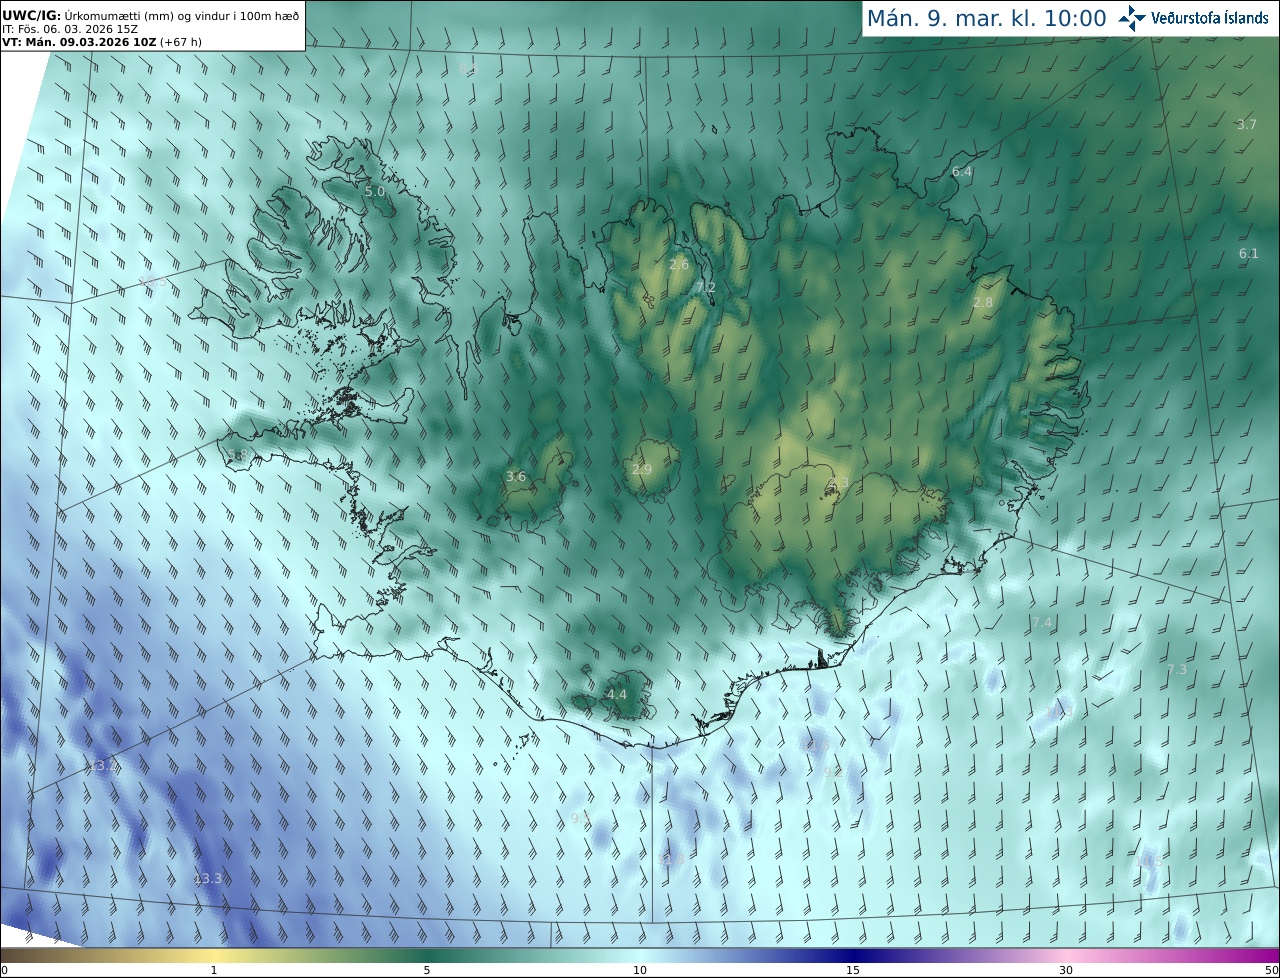Click the 5.8 value near Snæfellsnes

pos(237,456)
